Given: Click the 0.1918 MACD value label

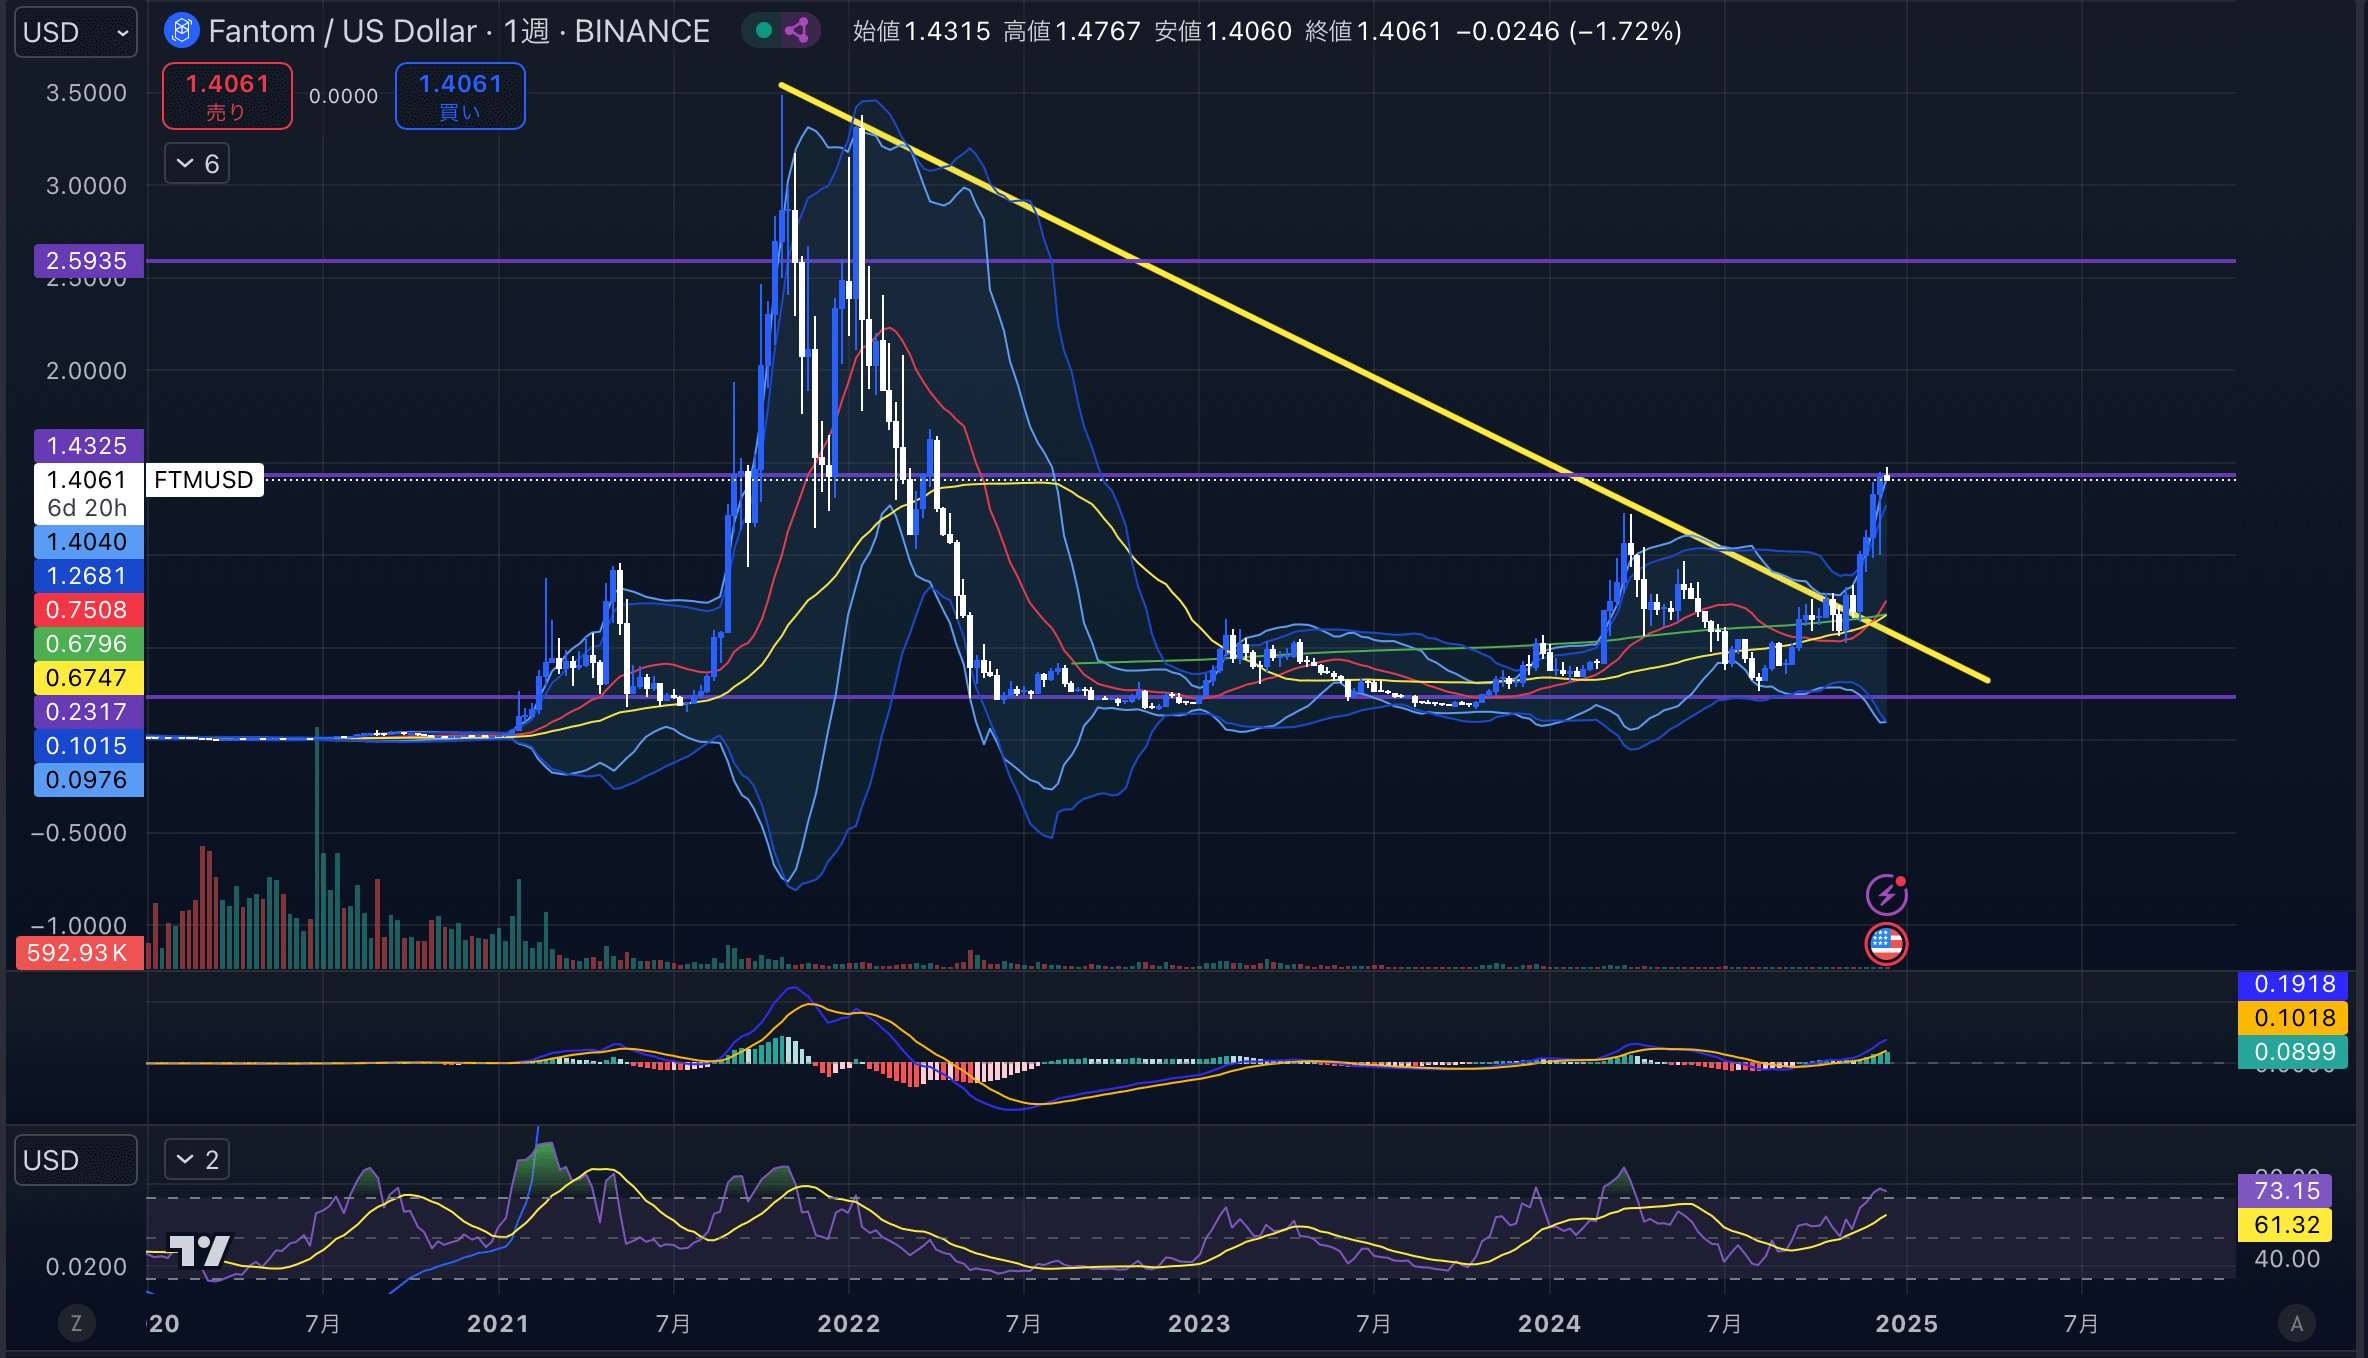Looking at the screenshot, I should point(2294,984).
